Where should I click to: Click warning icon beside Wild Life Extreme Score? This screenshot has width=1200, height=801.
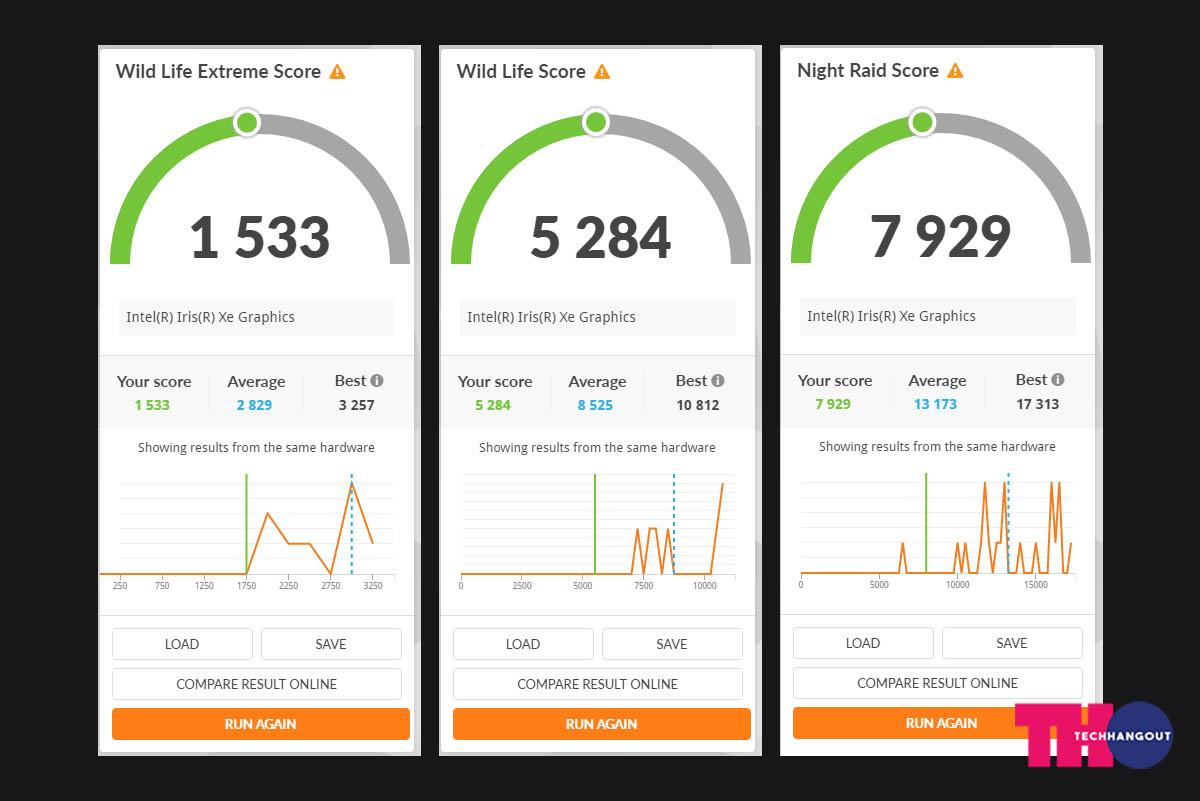click(x=337, y=72)
